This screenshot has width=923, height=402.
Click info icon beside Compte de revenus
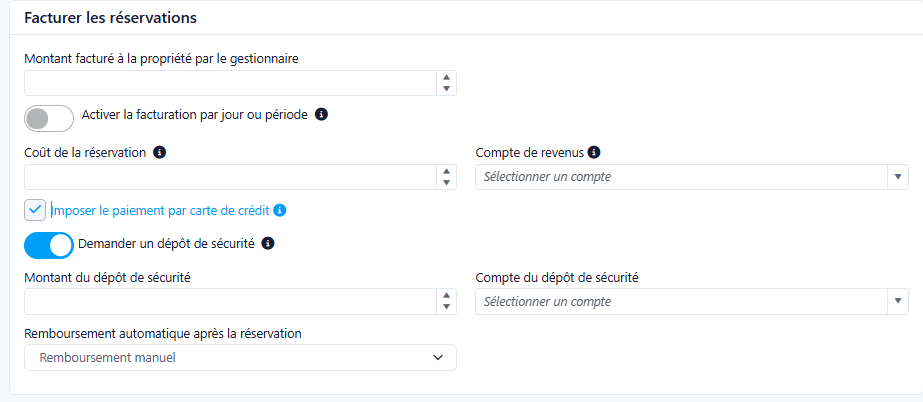tap(594, 152)
